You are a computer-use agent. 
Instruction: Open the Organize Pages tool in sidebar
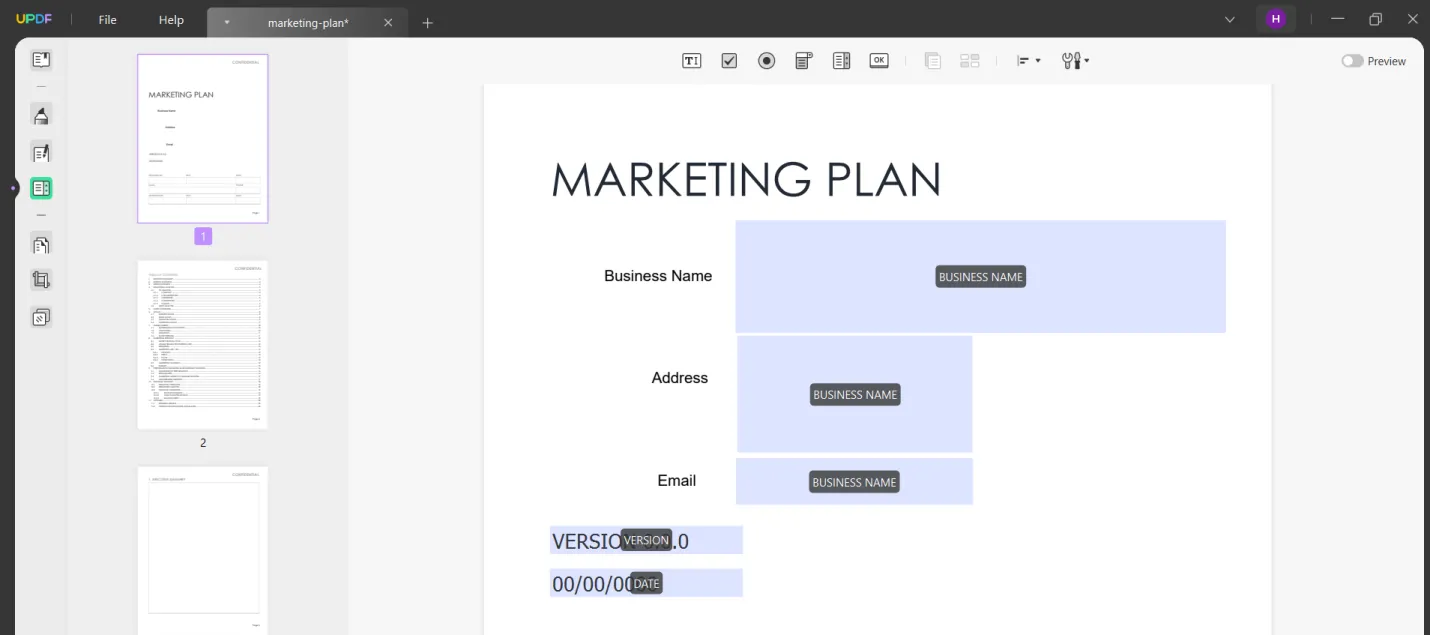41,244
